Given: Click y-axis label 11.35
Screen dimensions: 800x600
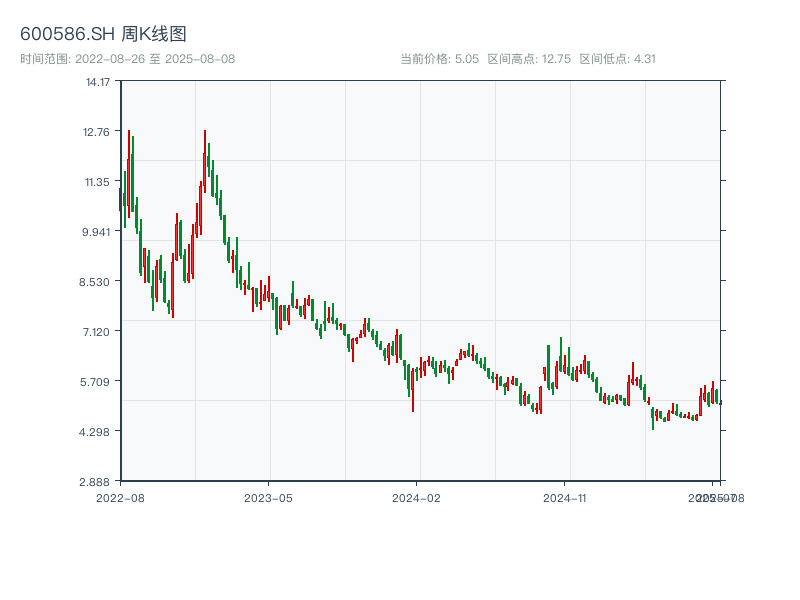Looking at the screenshot, I should (x=97, y=182).
